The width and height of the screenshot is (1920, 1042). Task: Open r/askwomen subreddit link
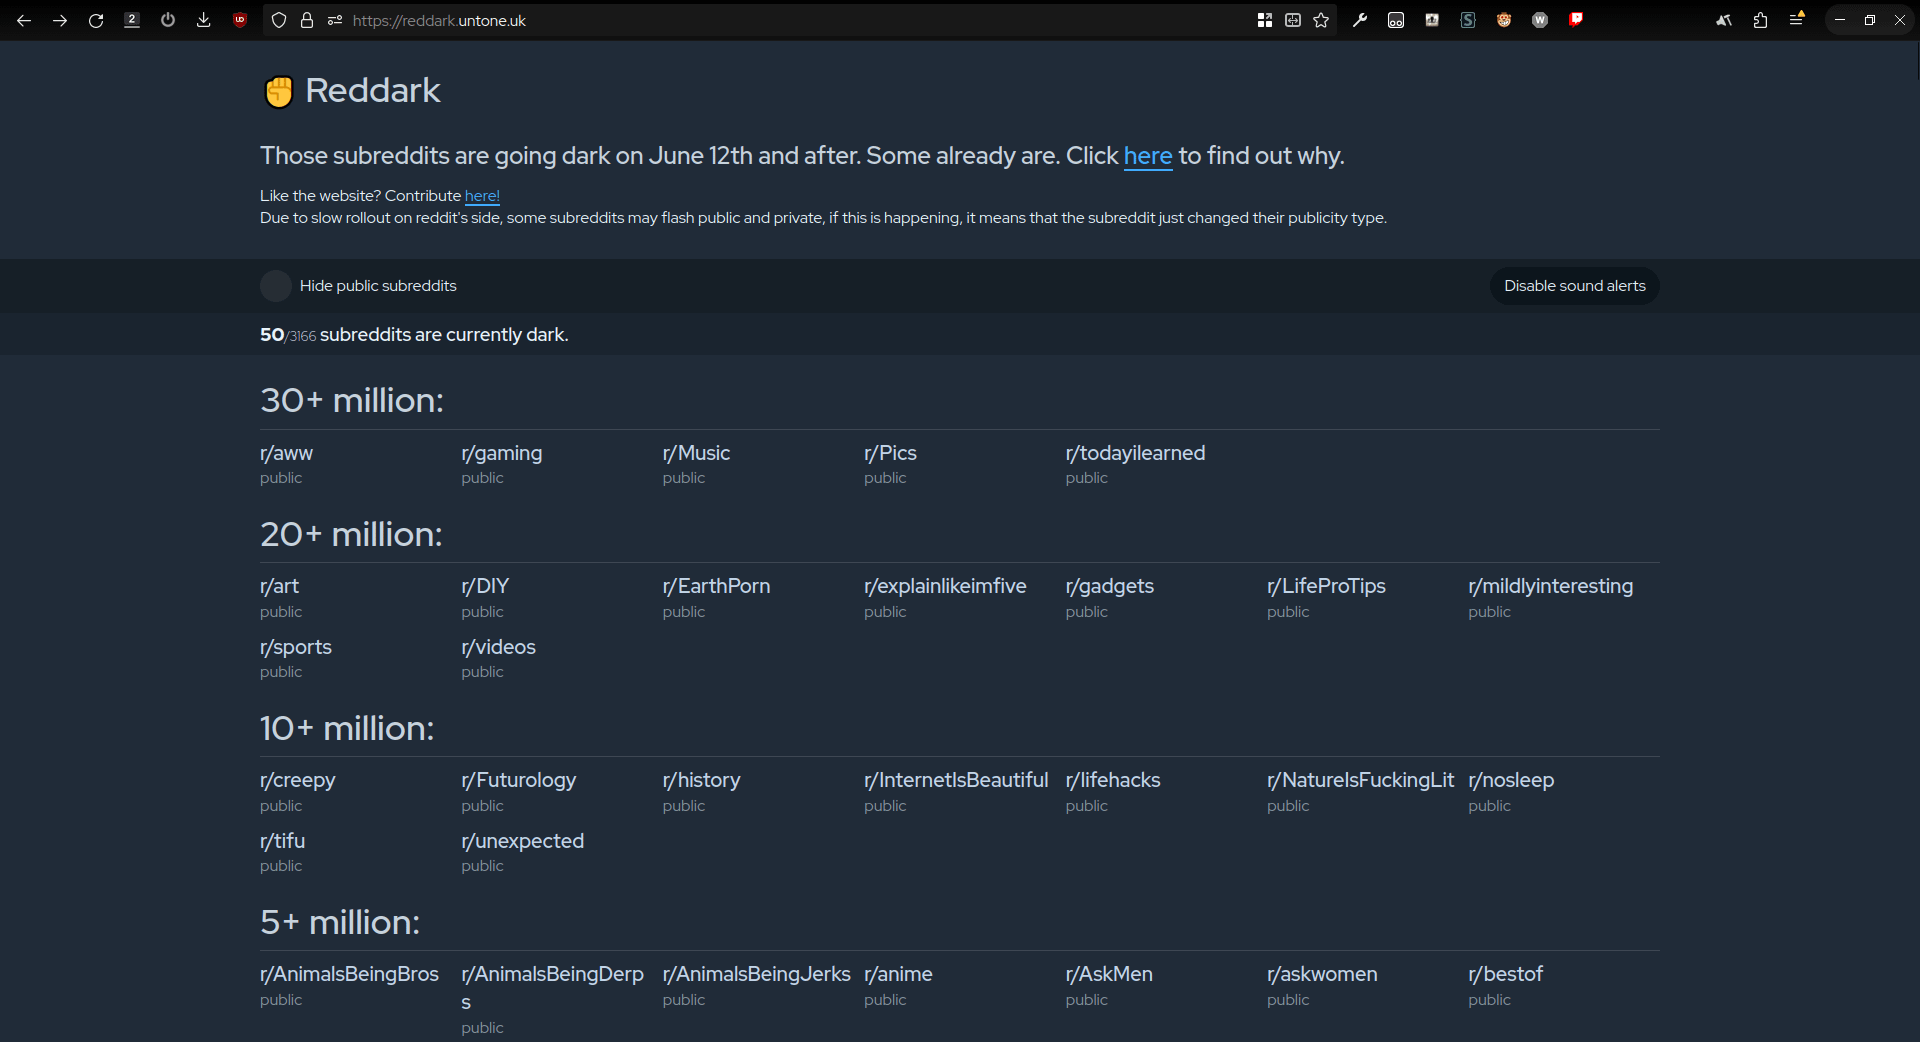coord(1322,974)
